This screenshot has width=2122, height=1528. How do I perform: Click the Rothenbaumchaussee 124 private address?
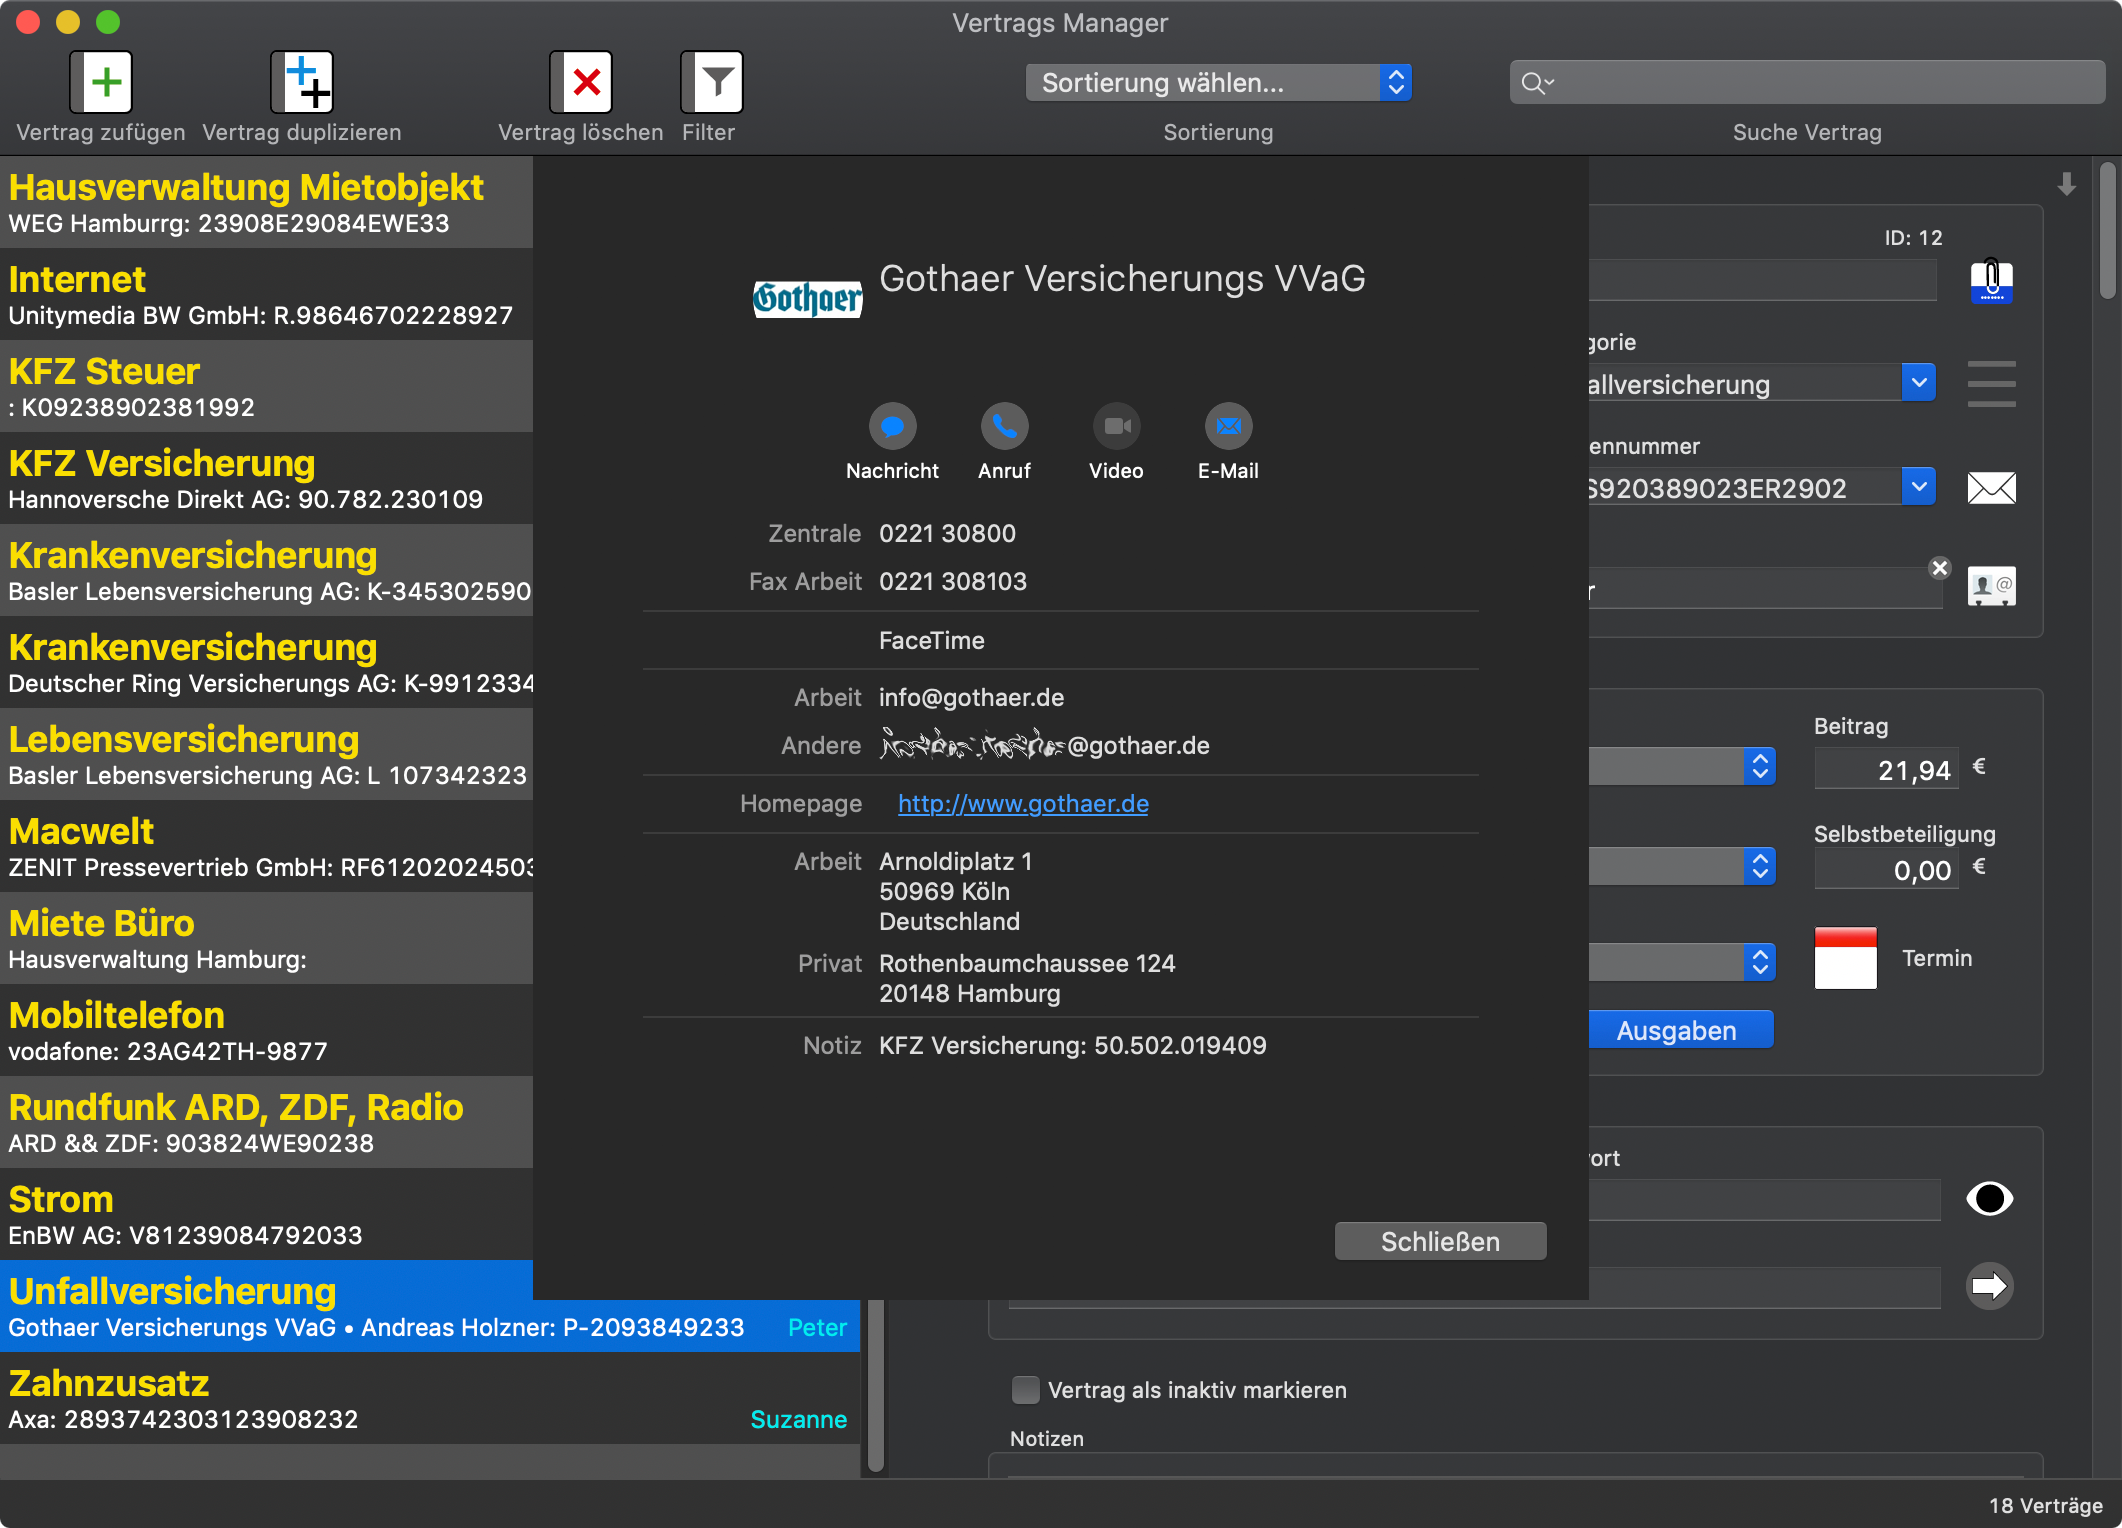pyautogui.click(x=1027, y=978)
